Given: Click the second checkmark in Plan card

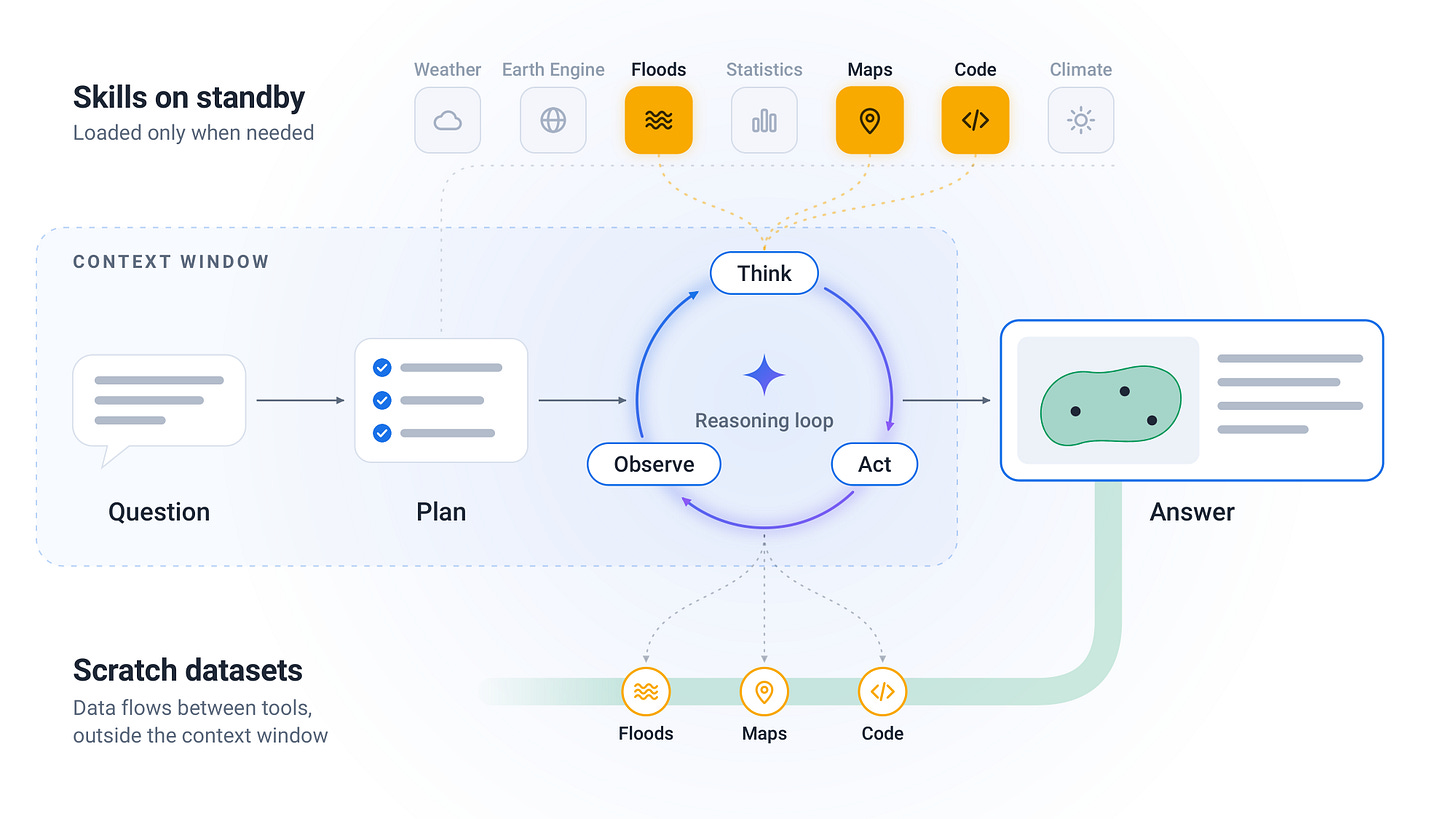Looking at the screenshot, I should coord(381,400).
